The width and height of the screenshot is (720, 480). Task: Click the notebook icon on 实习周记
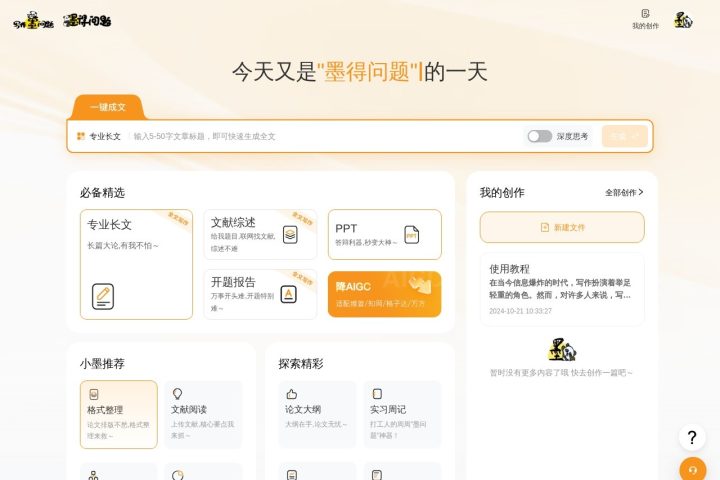tap(377, 394)
